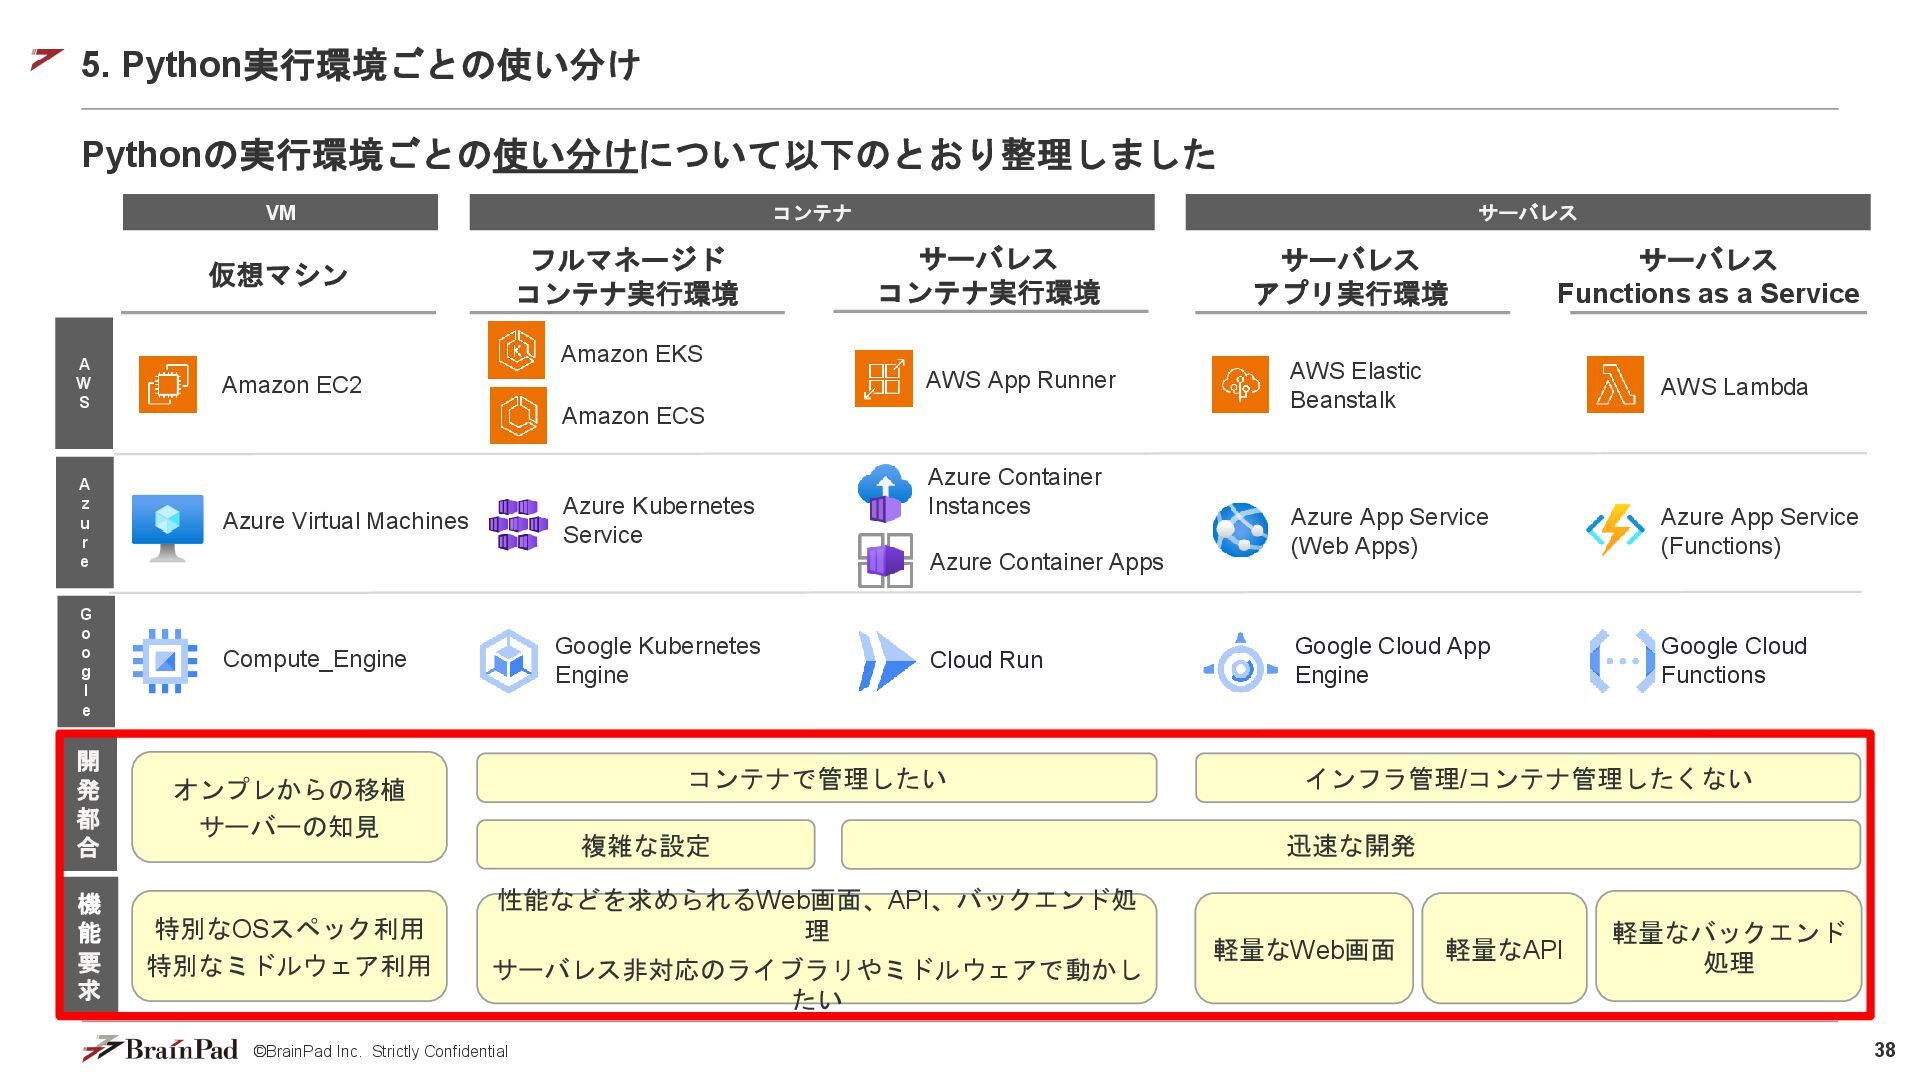Select the Google row label

86,661
